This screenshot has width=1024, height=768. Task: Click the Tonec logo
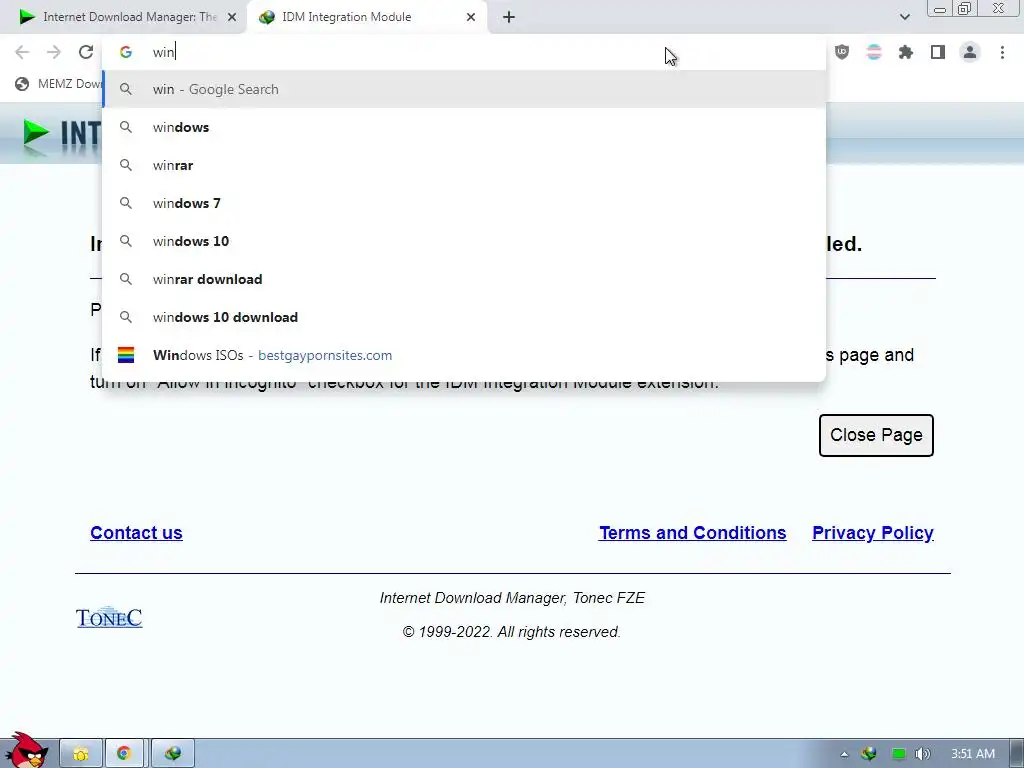pos(109,617)
